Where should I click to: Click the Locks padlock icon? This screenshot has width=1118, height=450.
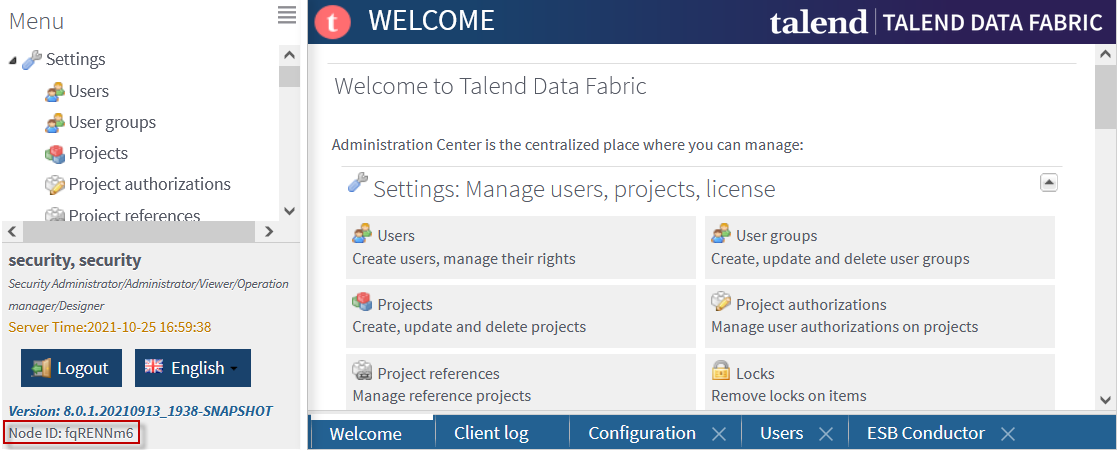pyautogui.click(x=721, y=372)
